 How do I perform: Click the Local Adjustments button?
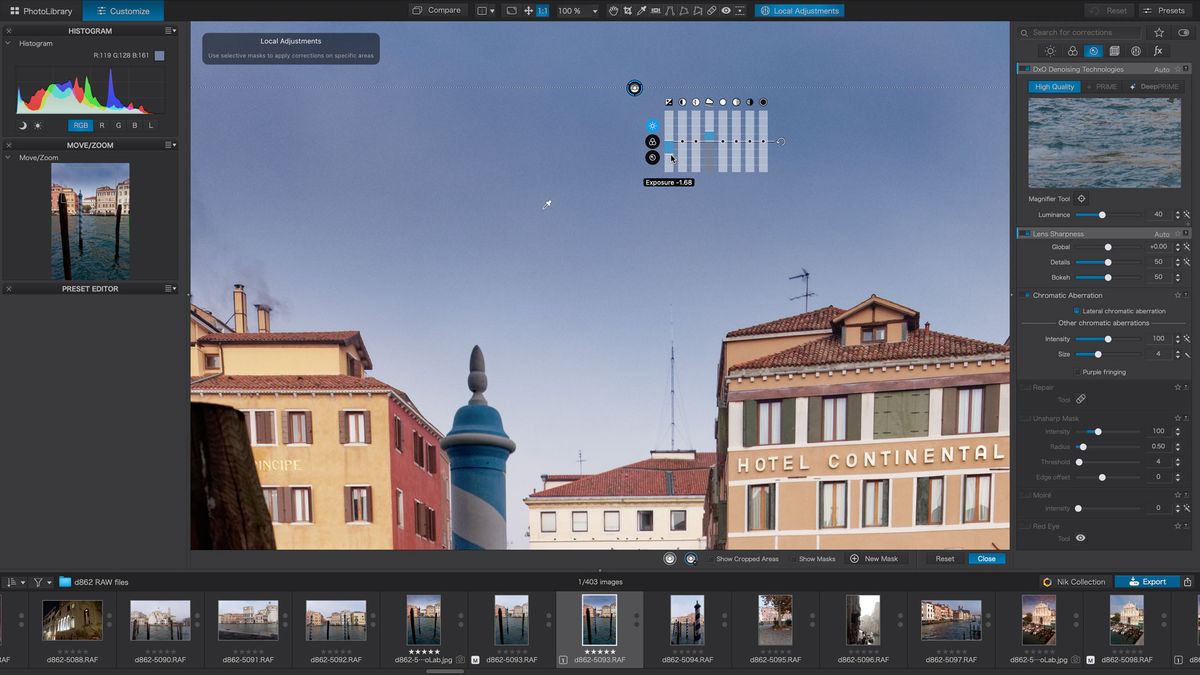(799, 11)
